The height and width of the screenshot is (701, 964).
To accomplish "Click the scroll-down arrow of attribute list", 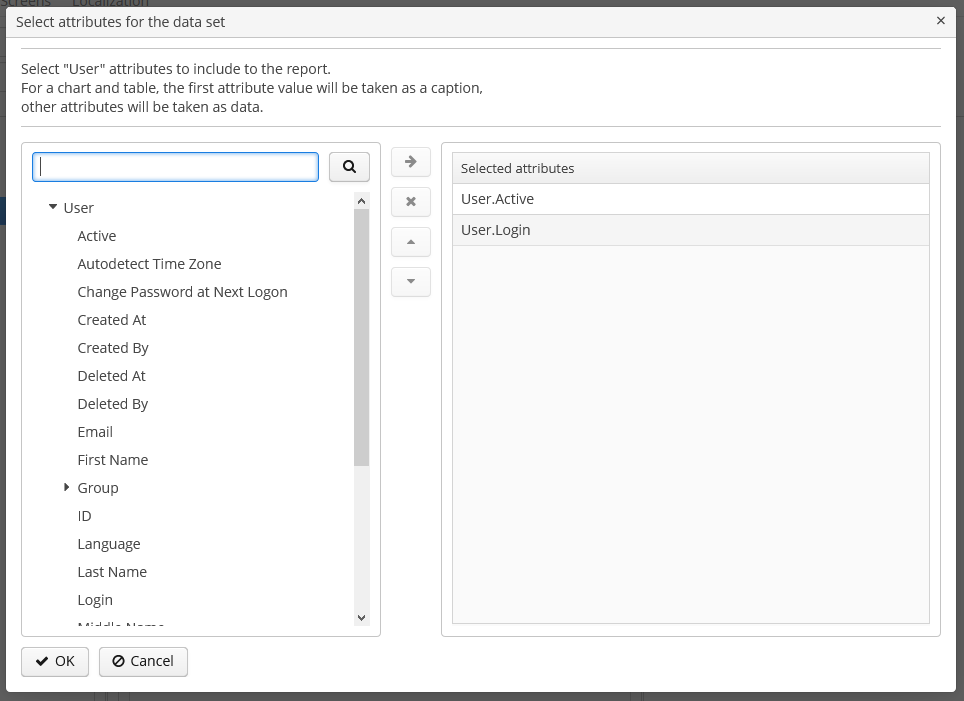I will pos(362,617).
